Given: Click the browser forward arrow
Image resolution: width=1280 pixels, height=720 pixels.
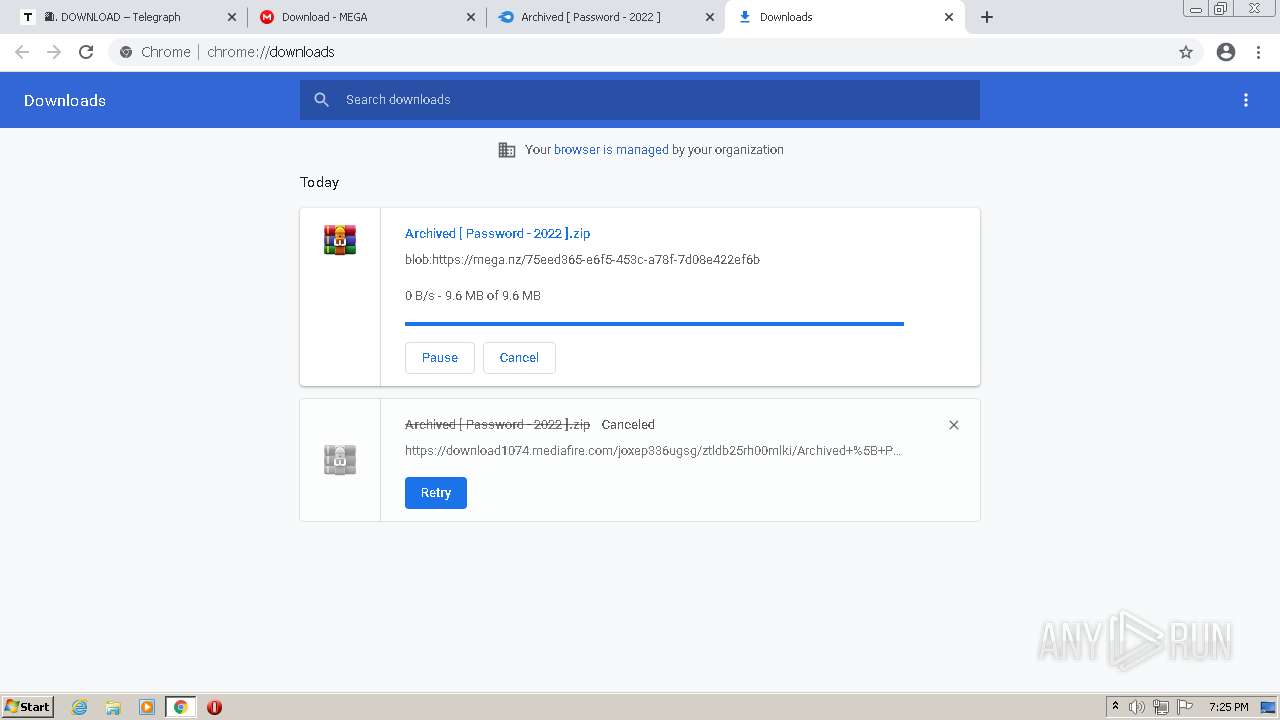Looking at the screenshot, I should pyautogui.click(x=54, y=52).
